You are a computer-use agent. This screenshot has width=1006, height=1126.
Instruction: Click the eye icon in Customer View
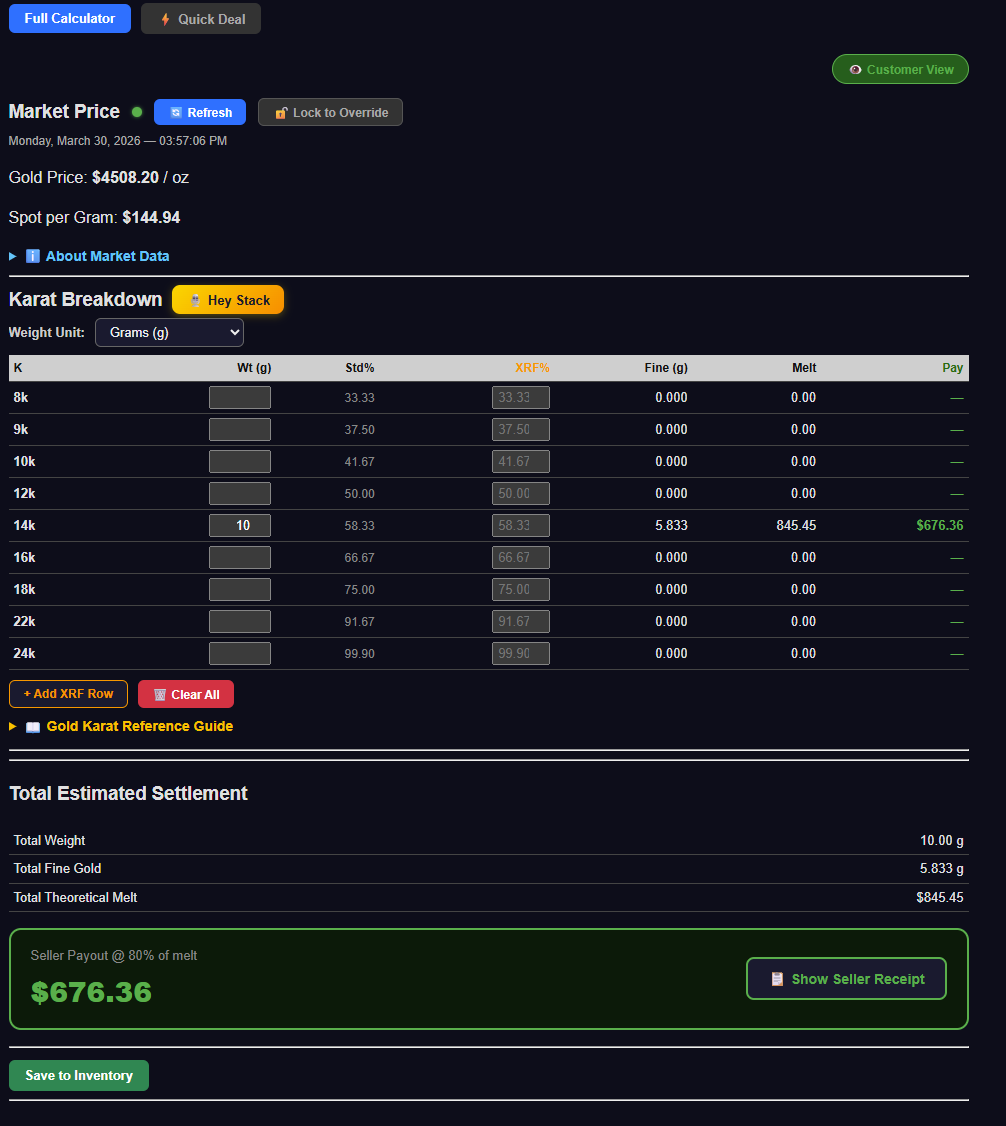click(854, 70)
